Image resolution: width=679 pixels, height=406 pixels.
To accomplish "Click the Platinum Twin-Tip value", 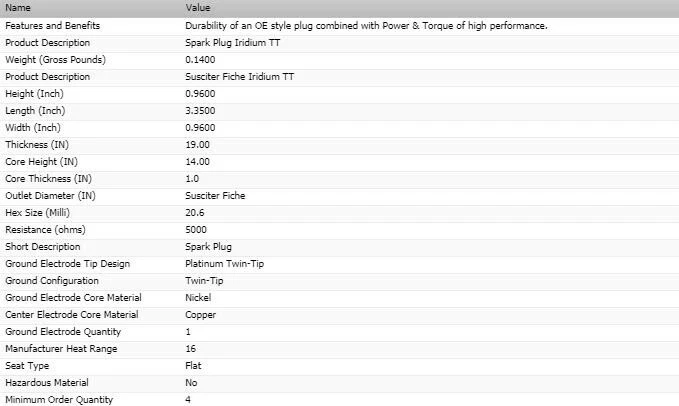I will [x=224, y=264].
